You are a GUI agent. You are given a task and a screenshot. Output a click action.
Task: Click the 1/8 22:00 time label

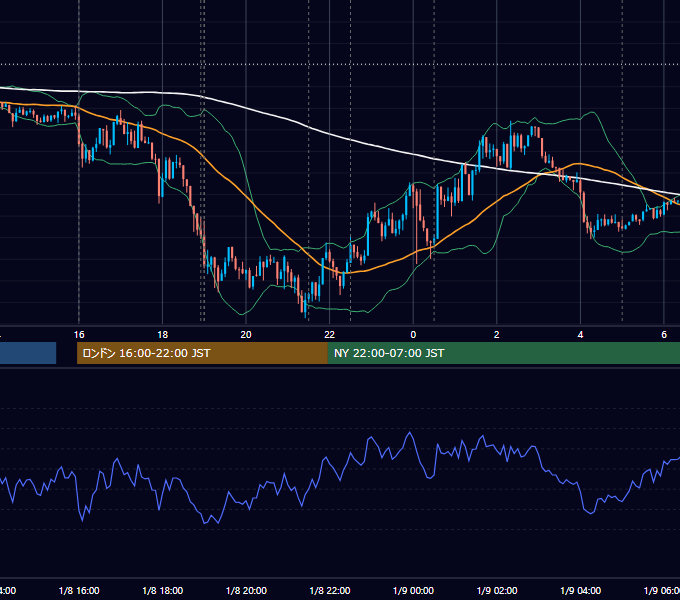click(330, 590)
